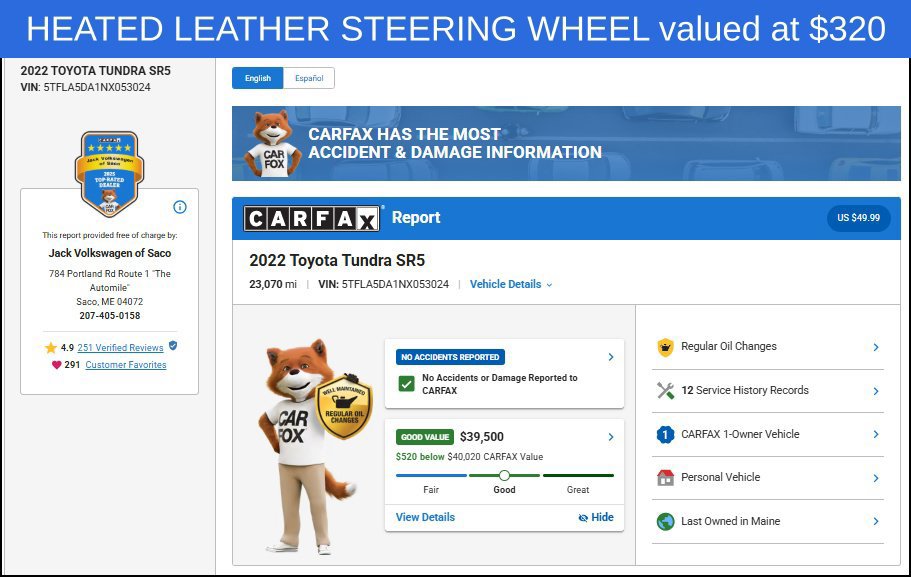Click the 23,070 mi mileage text
Viewport: 911px width, 577px height.
click(273, 284)
